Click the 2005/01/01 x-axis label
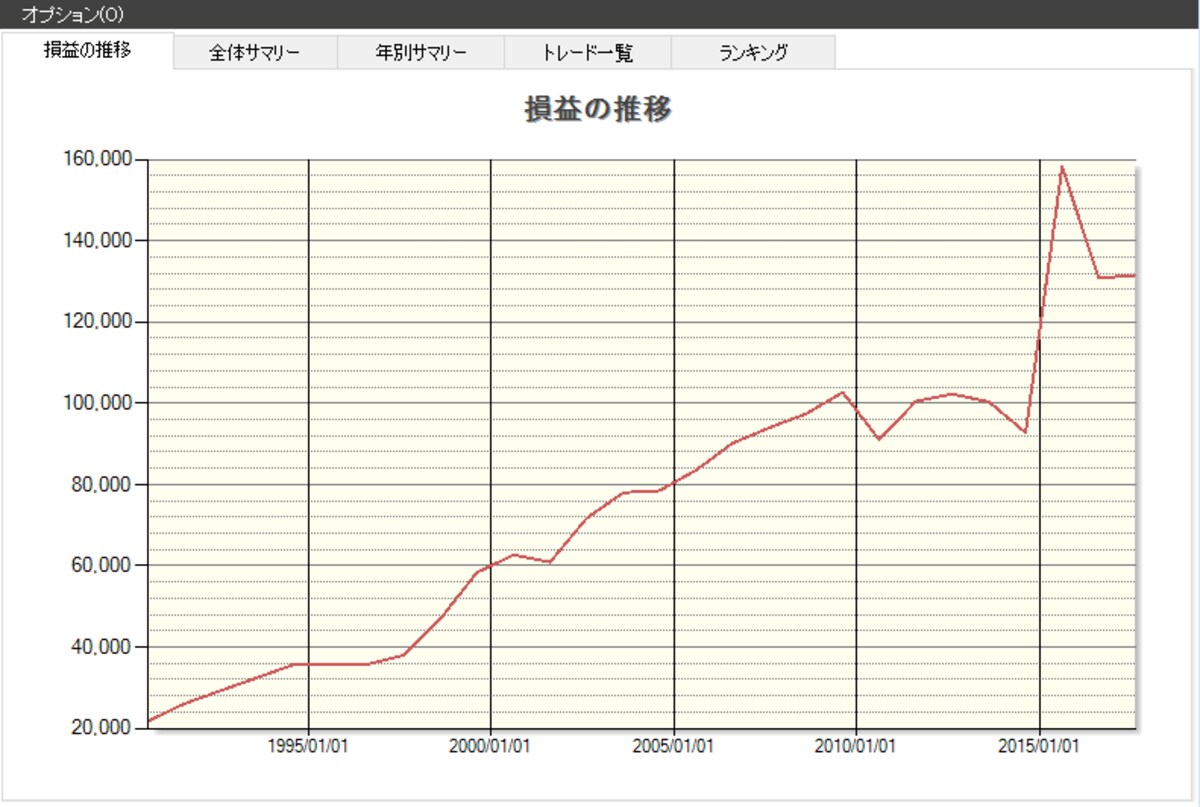 [674, 747]
